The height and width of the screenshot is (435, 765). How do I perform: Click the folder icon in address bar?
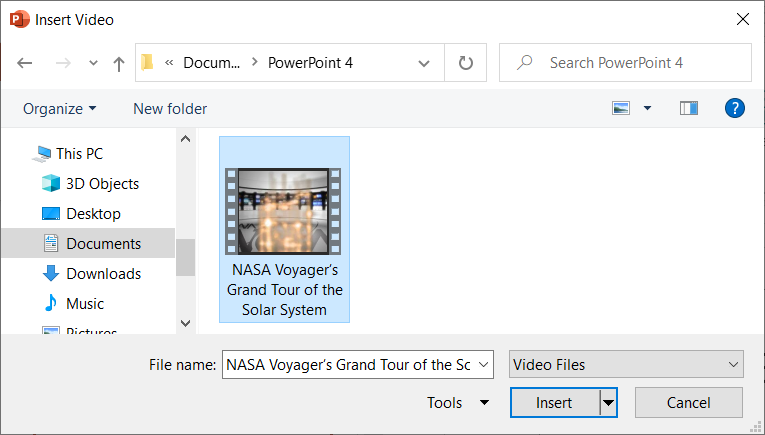click(x=147, y=62)
